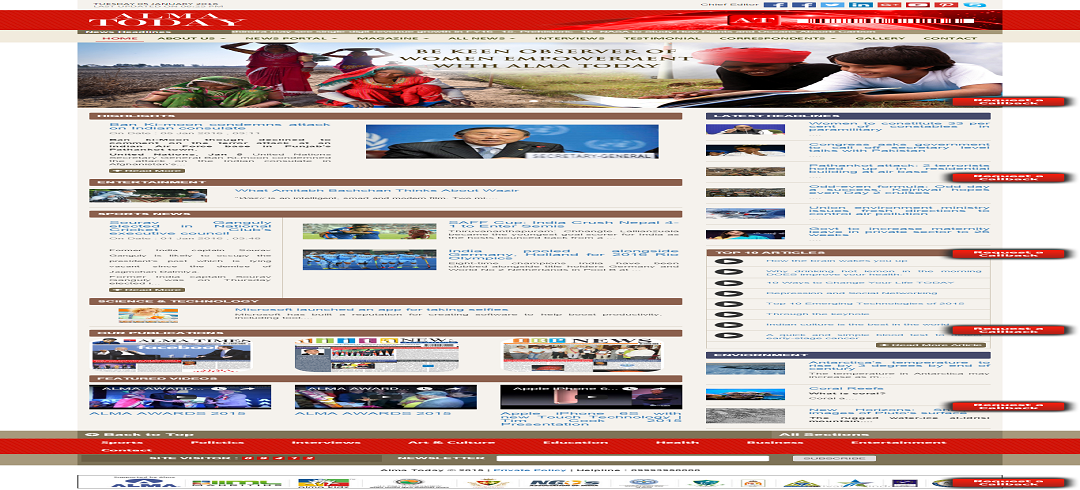Expand the ABOUT US menu
Image resolution: width=1080 pixels, height=490 pixels.
tap(189, 38)
